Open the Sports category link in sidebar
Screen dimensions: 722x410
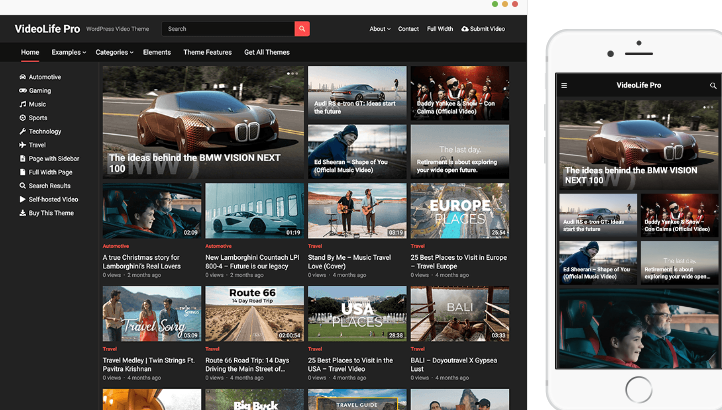click(38, 118)
